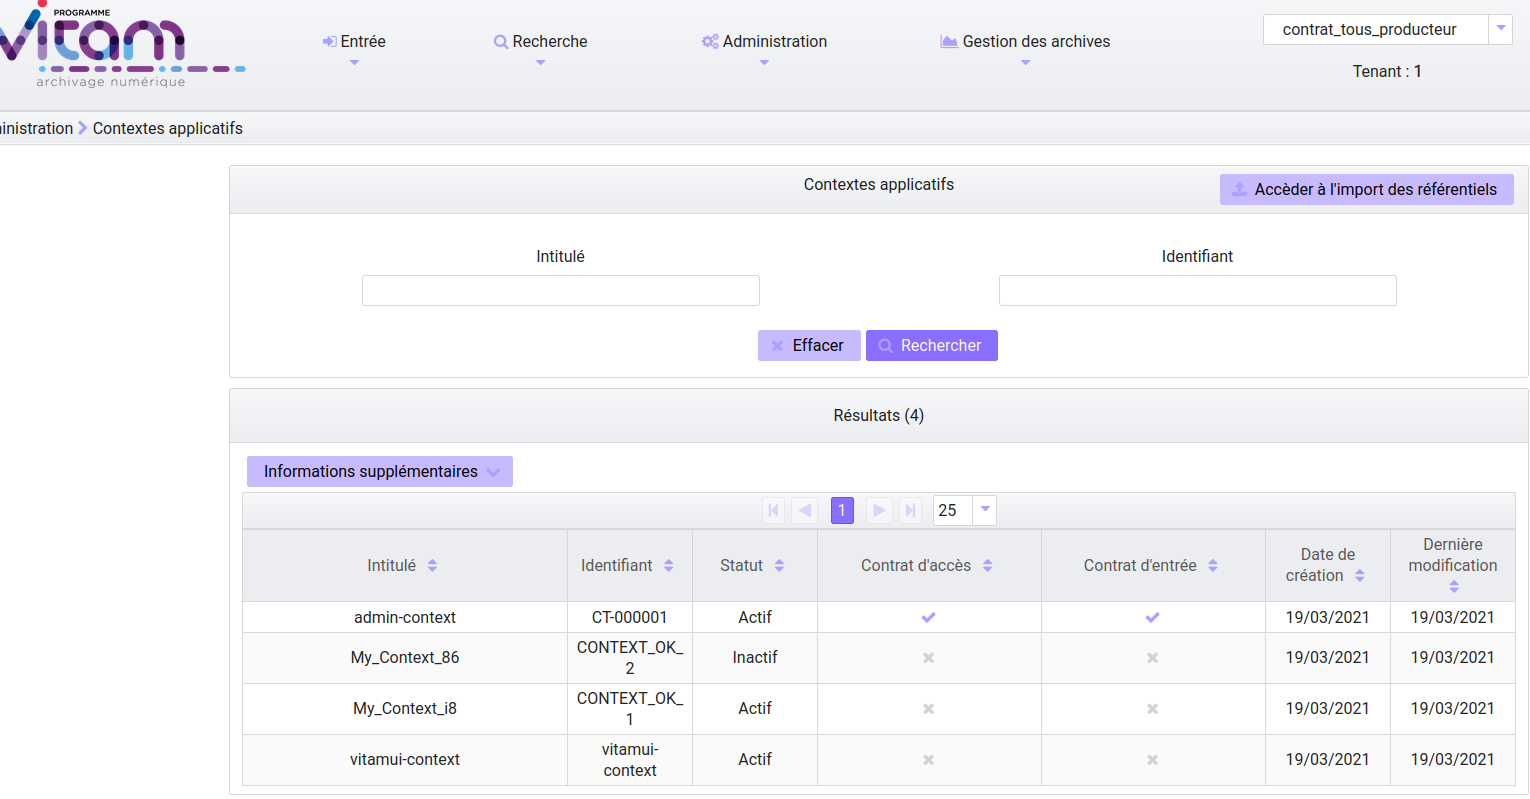This screenshot has height=799, width=1530.
Task: Sort results by Intitulé column arrows
Action: pos(432,566)
